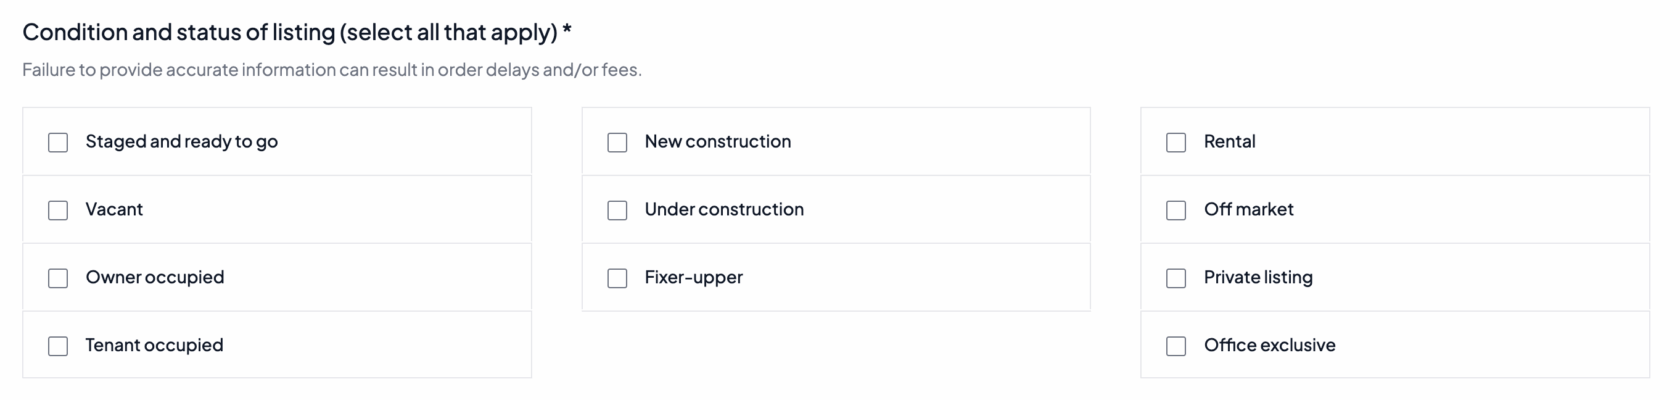This screenshot has width=1680, height=400.
Task: Check the Rental checkbox
Action: click(1176, 142)
